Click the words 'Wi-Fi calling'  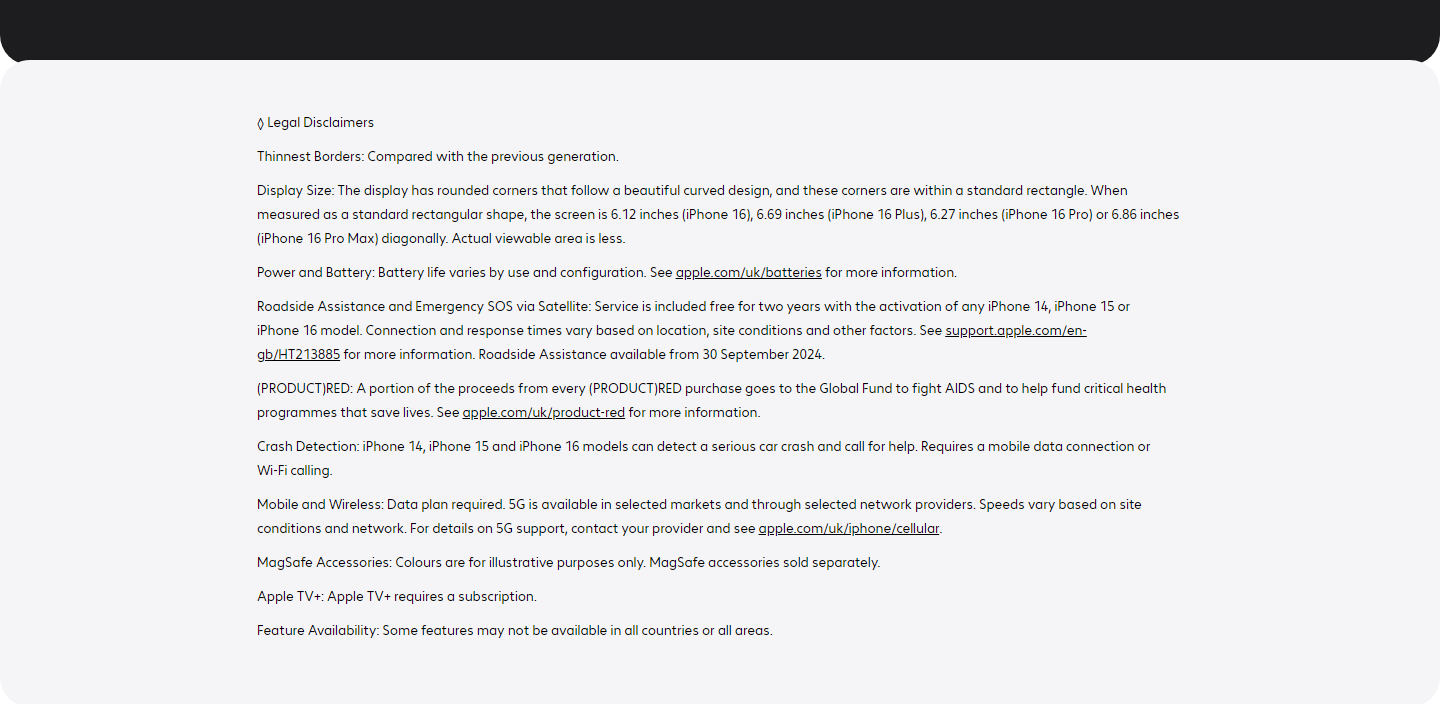294,470
